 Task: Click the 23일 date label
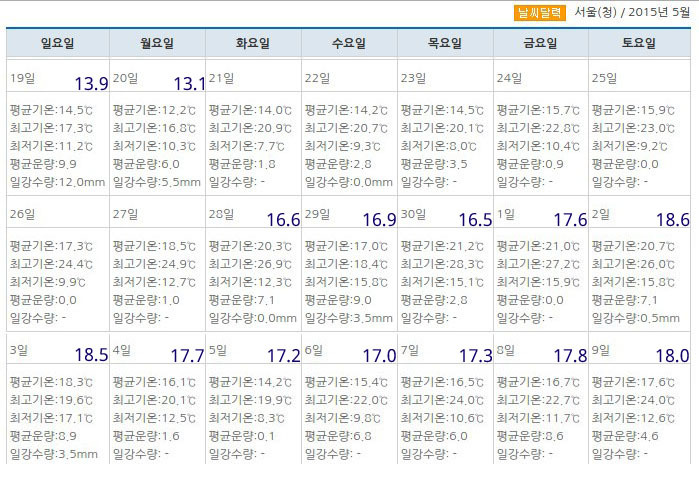coord(413,78)
